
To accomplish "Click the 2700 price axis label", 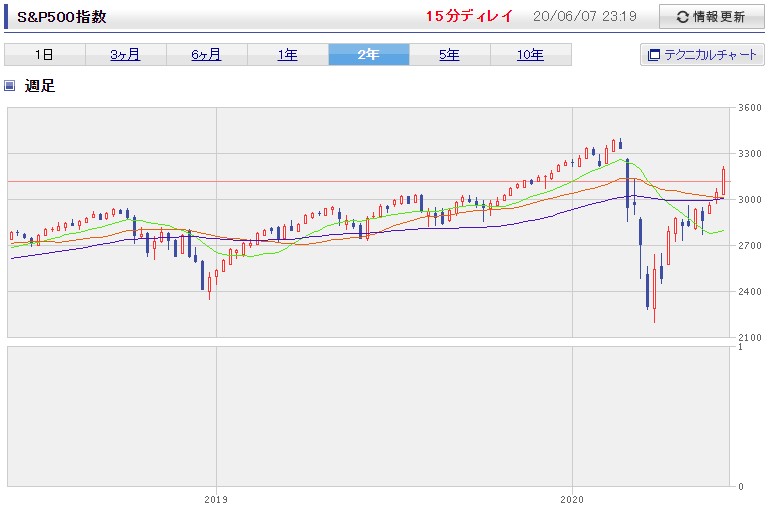I will pyautogui.click(x=750, y=246).
